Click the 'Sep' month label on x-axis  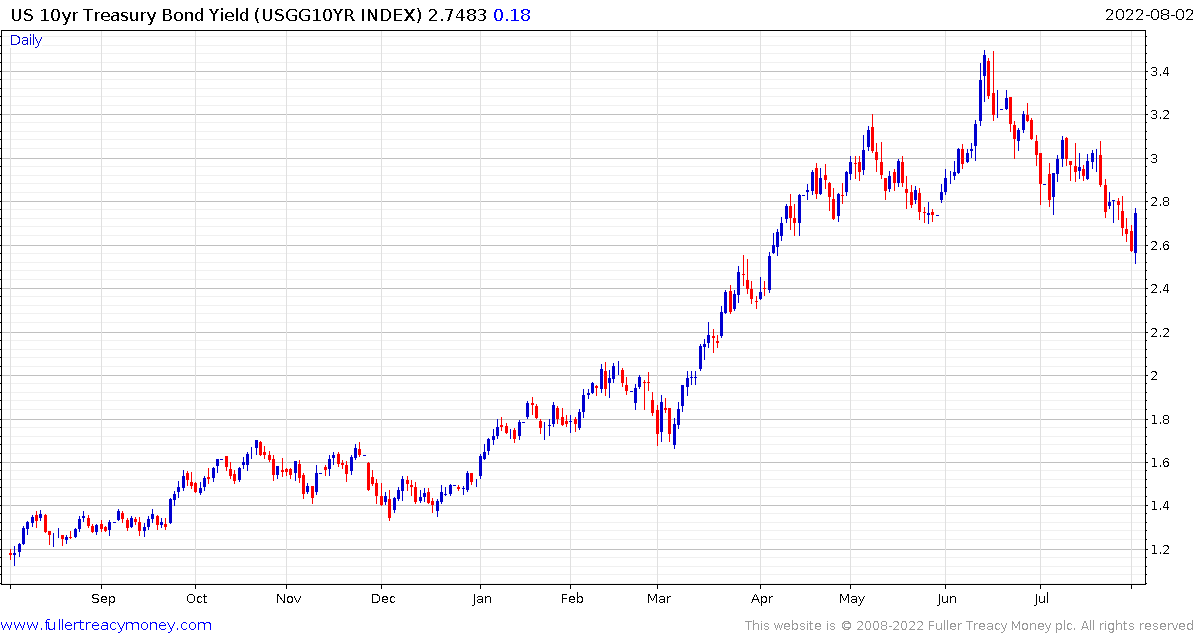pyautogui.click(x=103, y=598)
